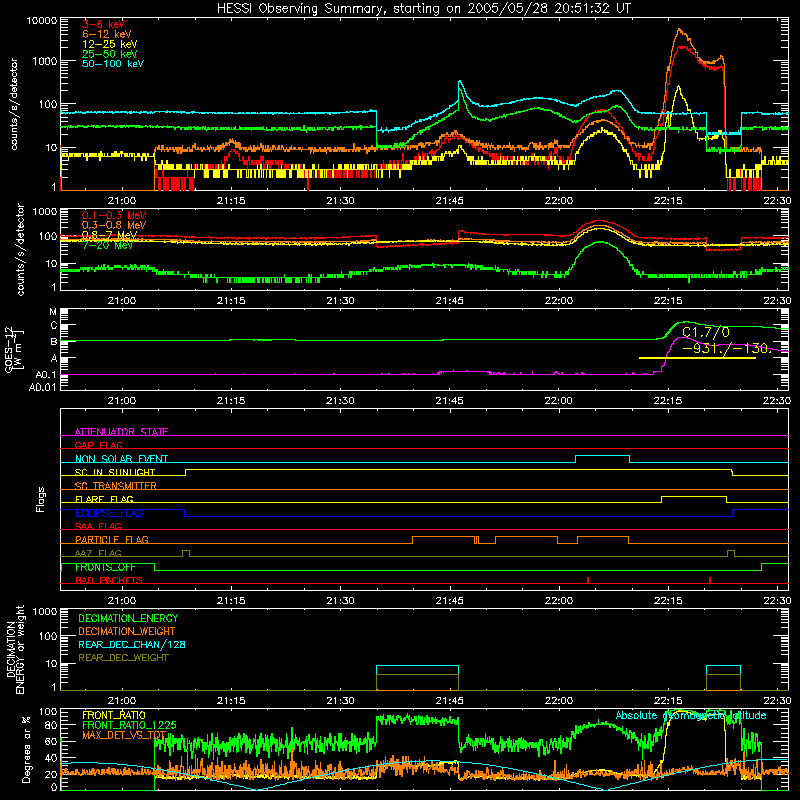The height and width of the screenshot is (800, 800).
Task: Click the 10000 tick label on top panel
Action: 42,21
